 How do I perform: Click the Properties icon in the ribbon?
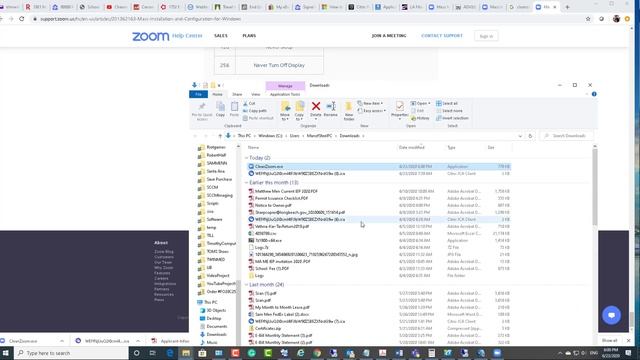pos(400,107)
